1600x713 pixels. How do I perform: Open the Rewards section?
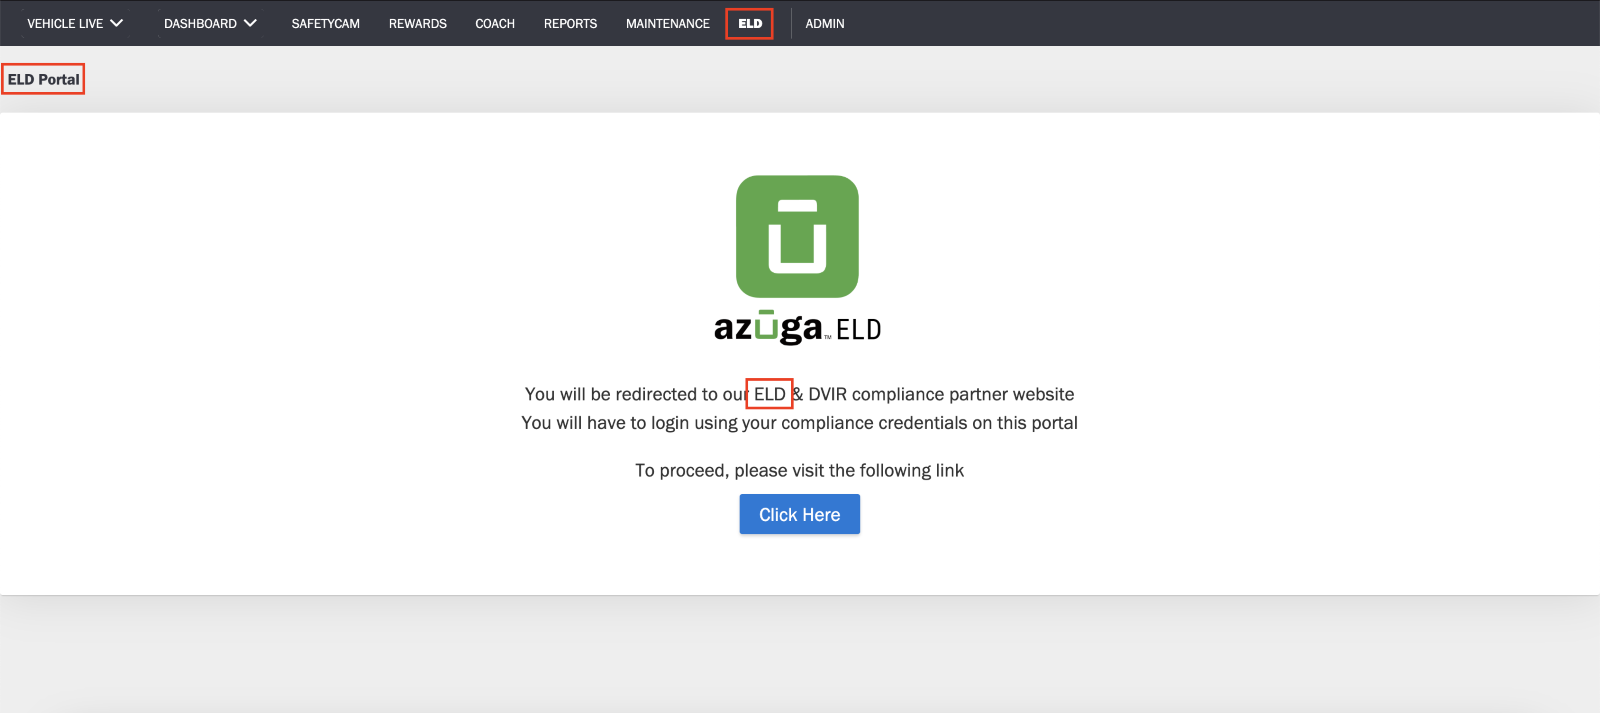click(x=418, y=23)
